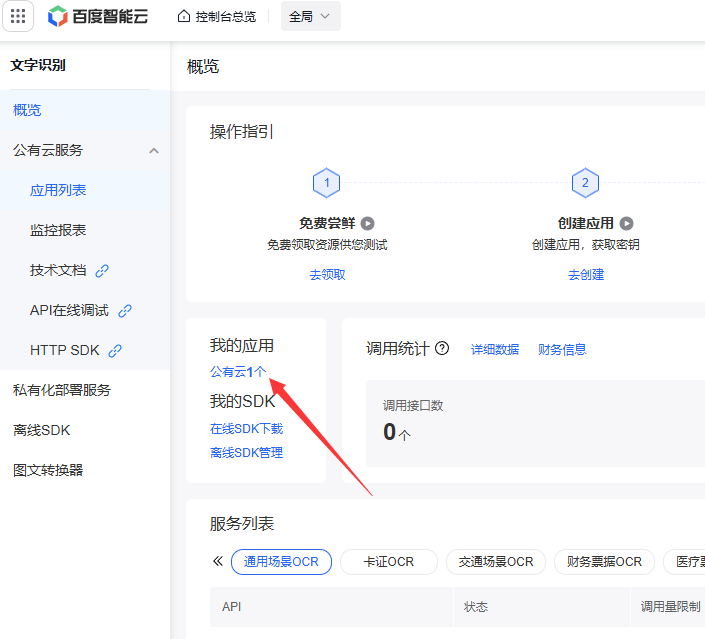This screenshot has width=705, height=639.
Task: Click the 在线SDK下载 link
Action: point(246,428)
